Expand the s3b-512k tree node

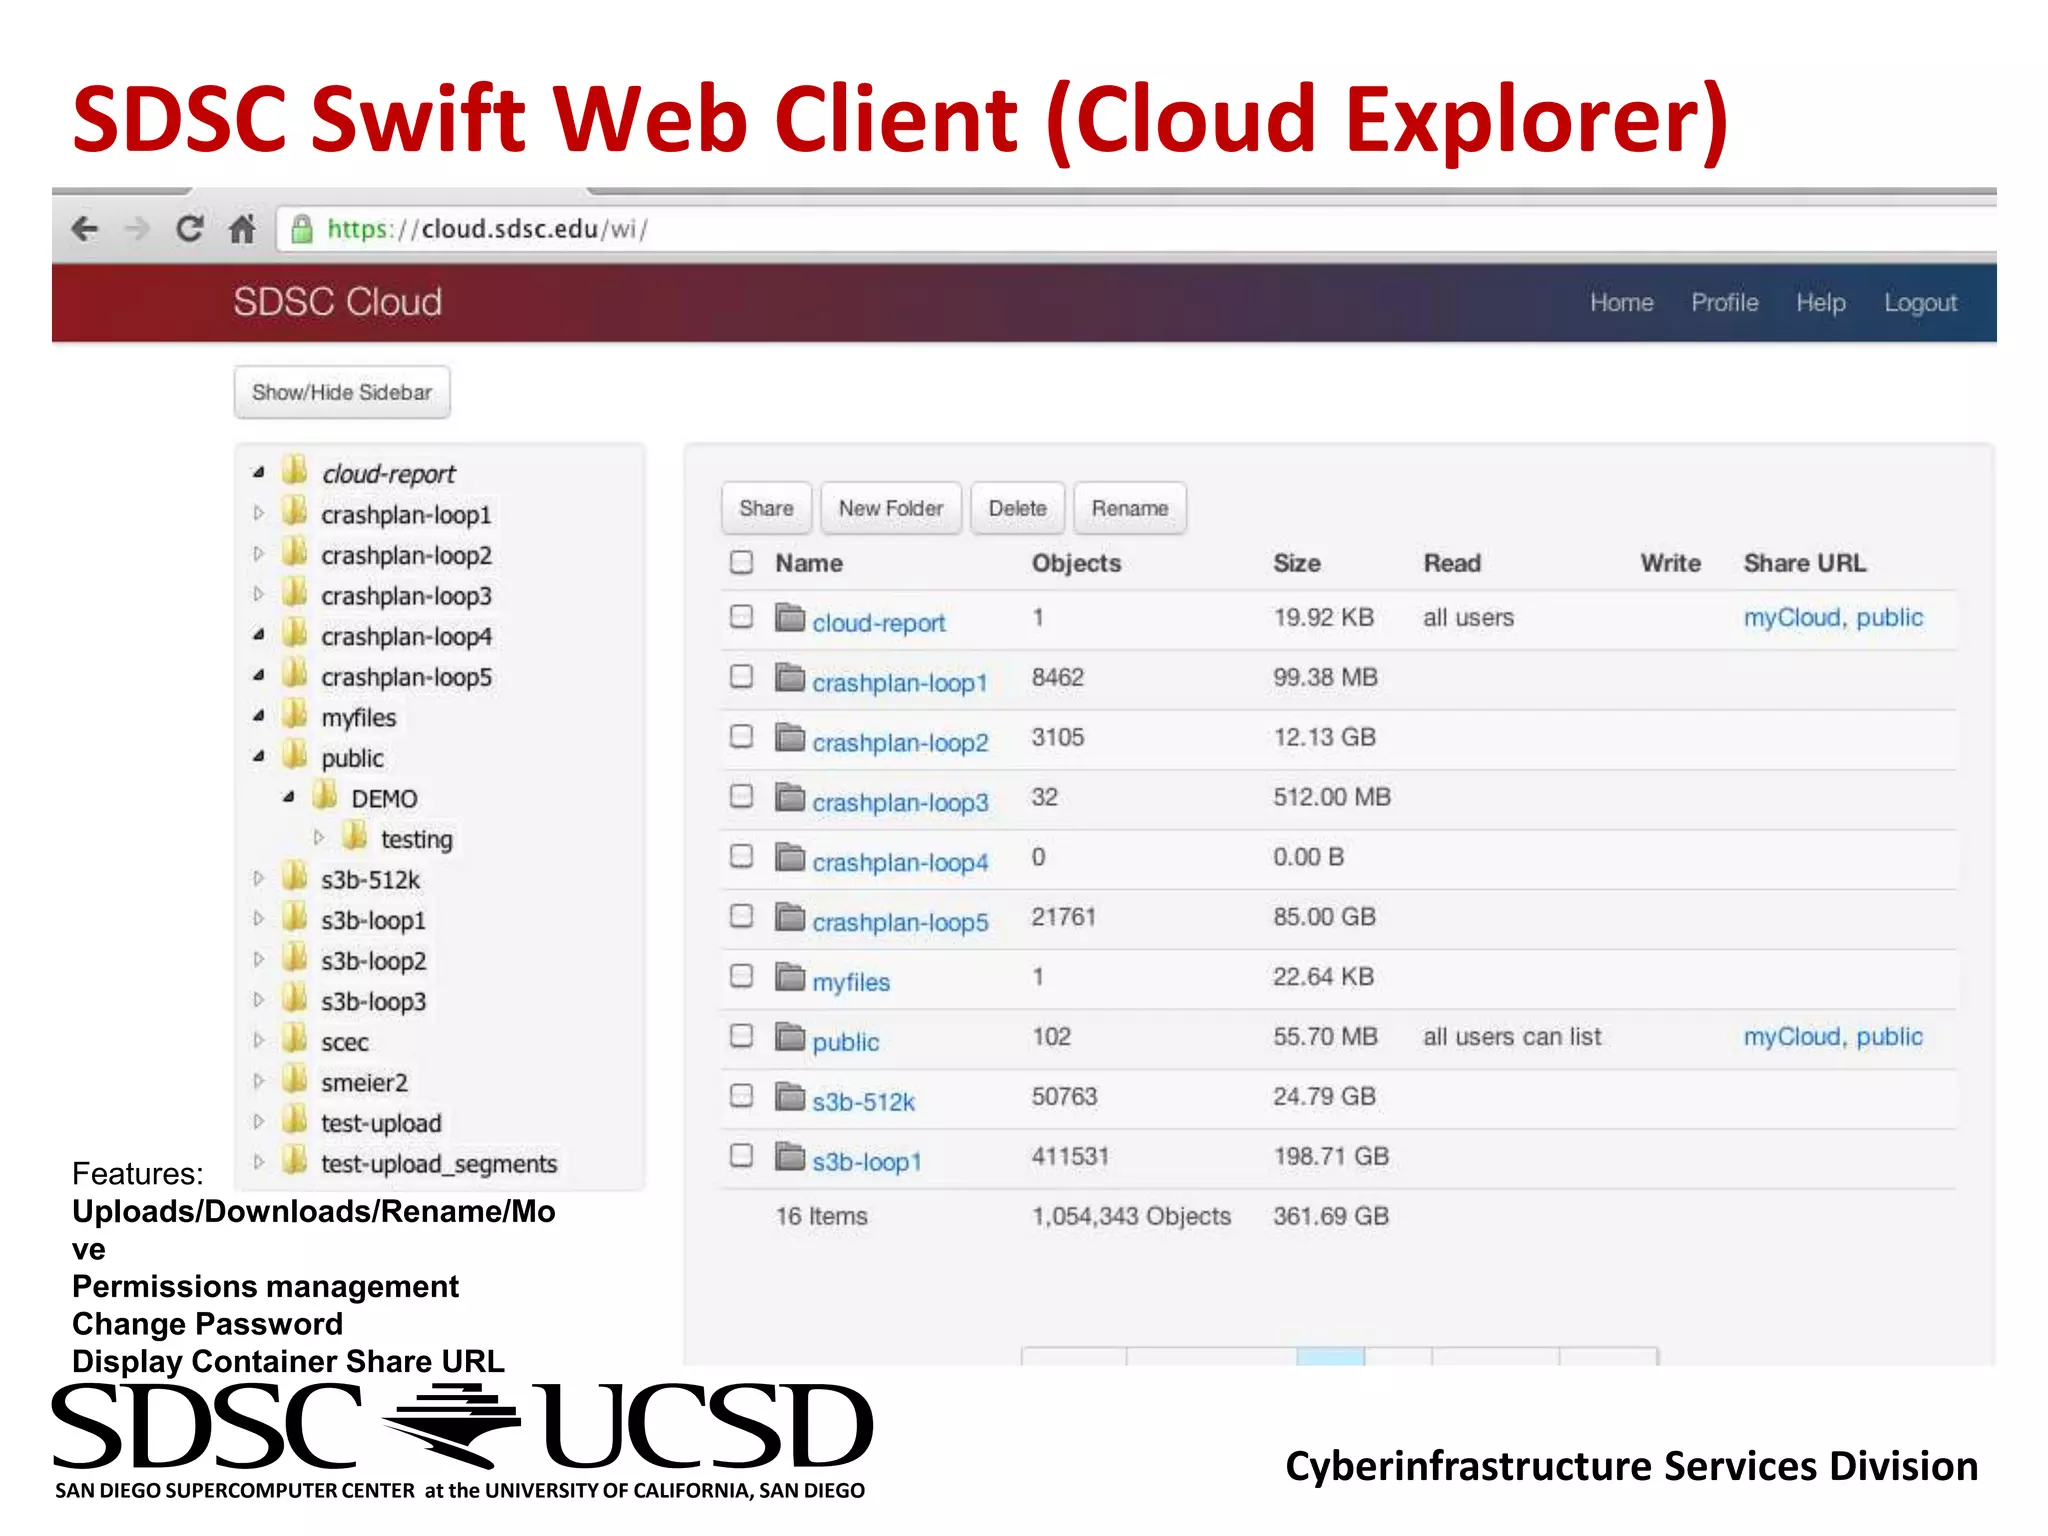(259, 878)
